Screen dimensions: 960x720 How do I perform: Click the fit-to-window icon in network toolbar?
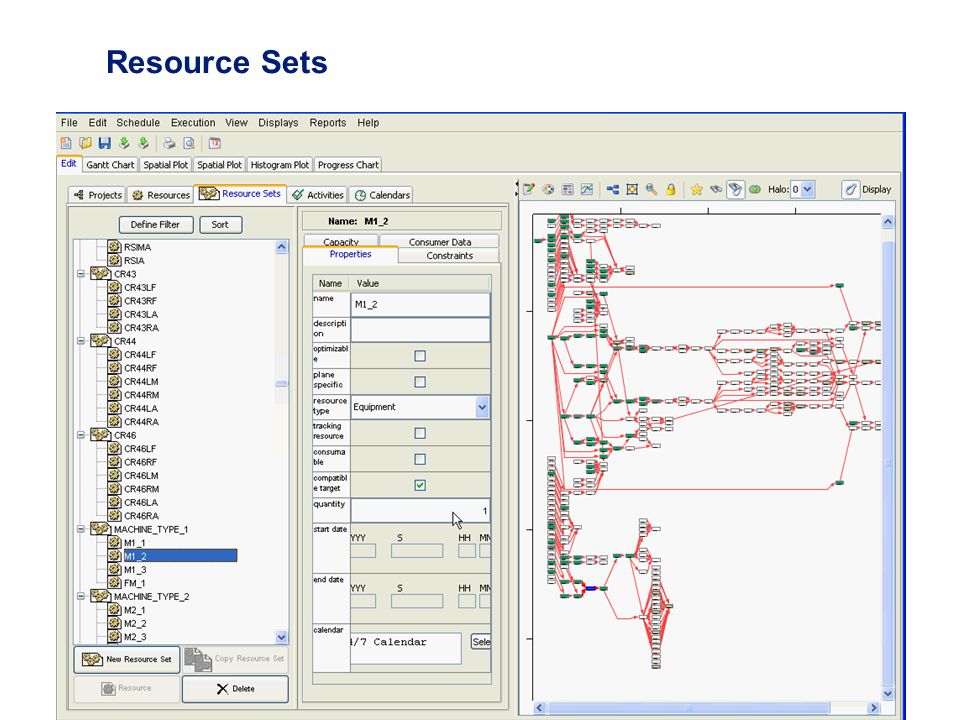632,189
